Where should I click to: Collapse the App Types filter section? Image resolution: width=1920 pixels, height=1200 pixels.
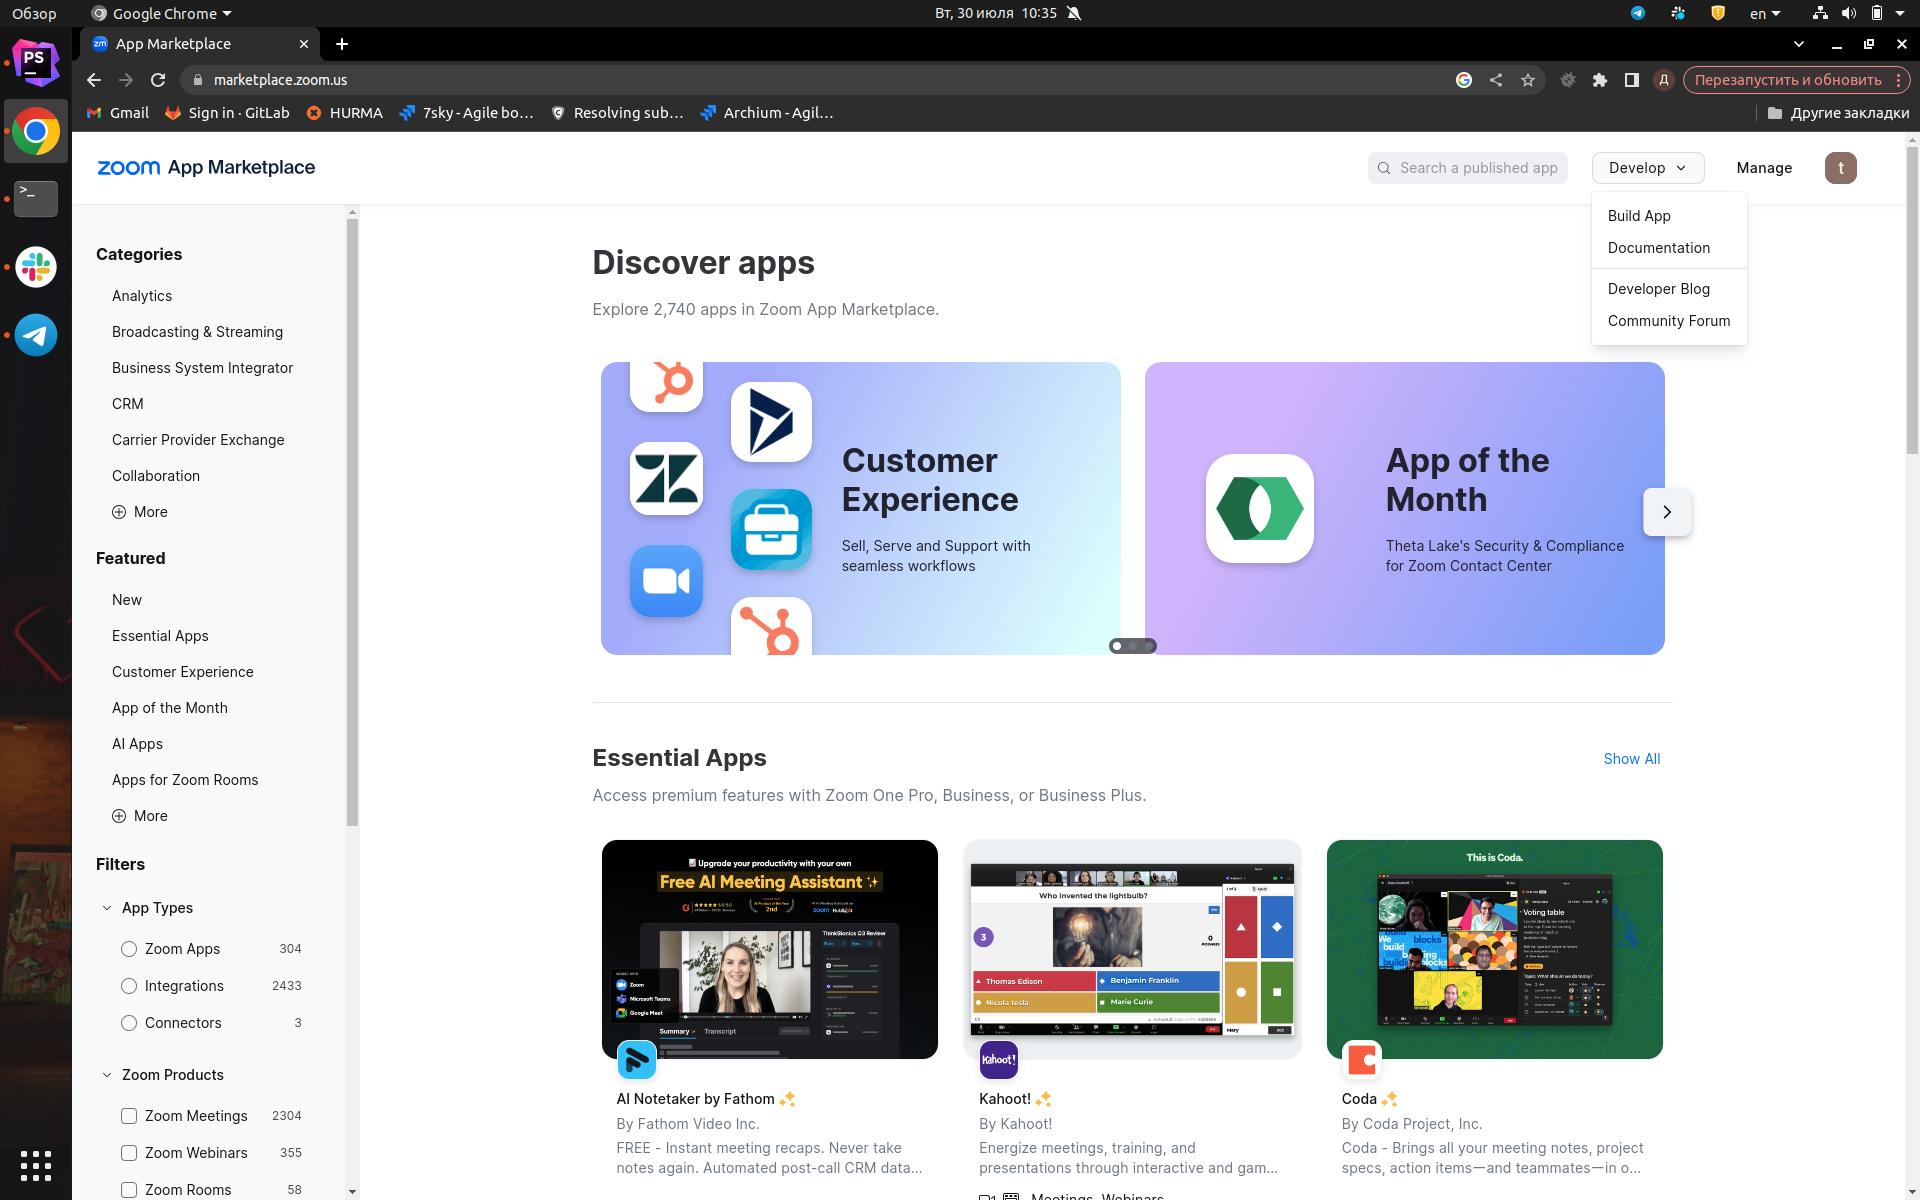[107, 908]
